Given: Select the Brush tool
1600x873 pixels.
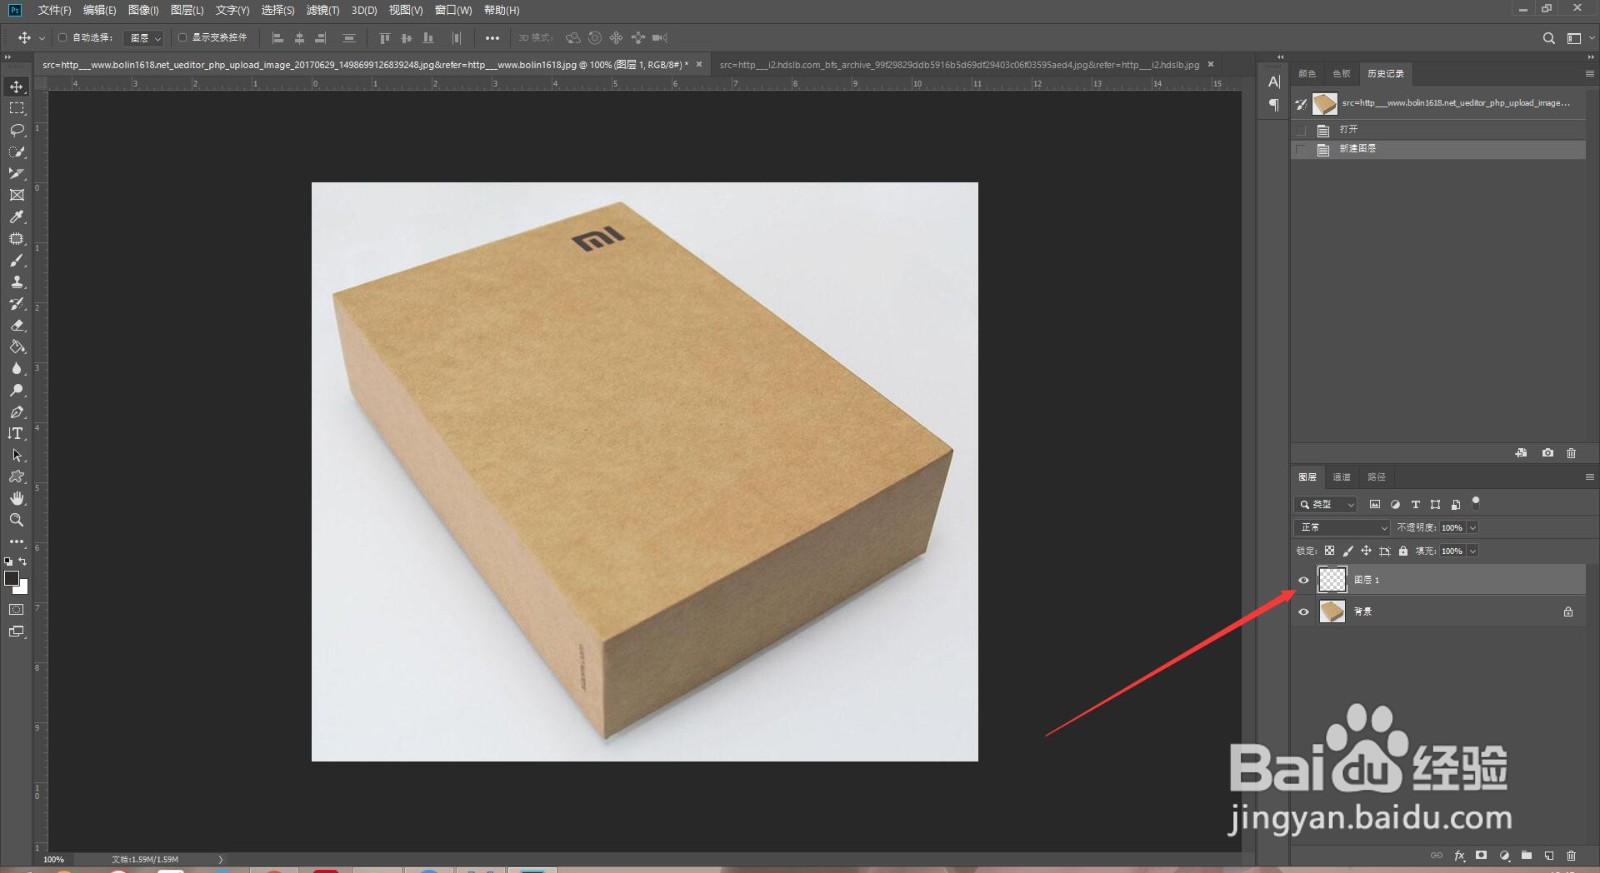Looking at the screenshot, I should 17,261.
